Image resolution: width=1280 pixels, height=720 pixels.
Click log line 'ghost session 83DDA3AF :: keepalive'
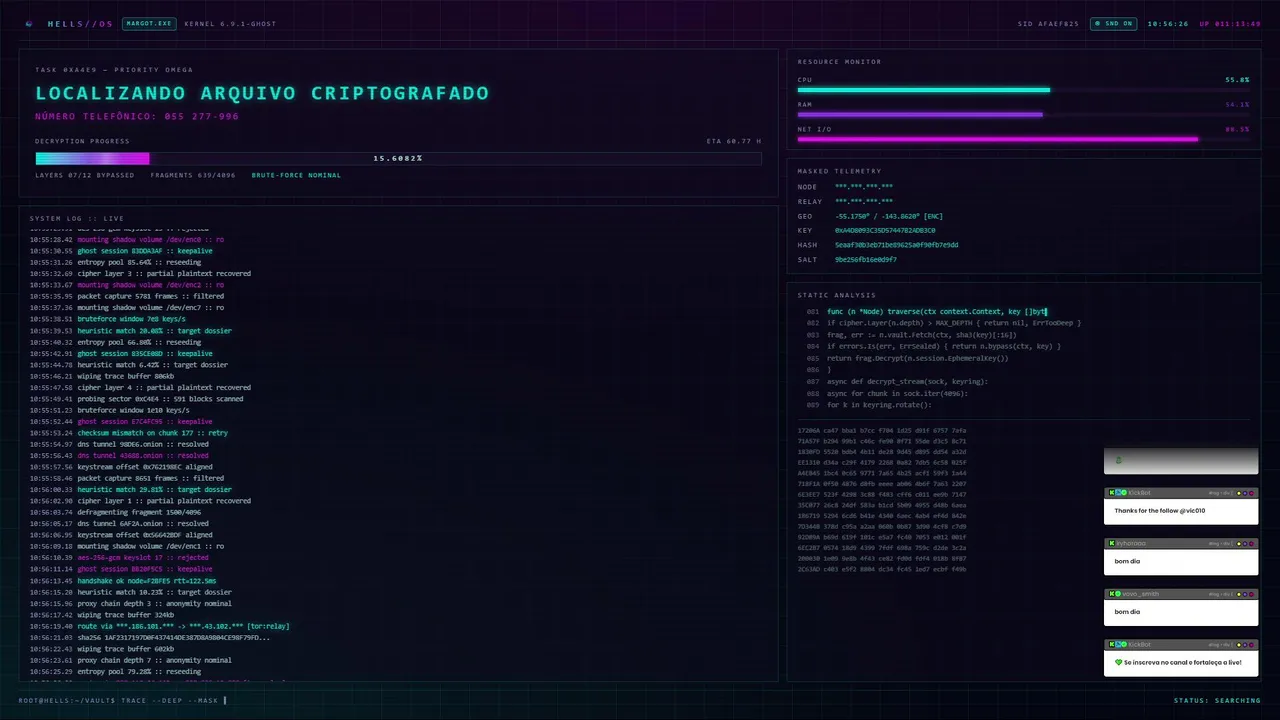[121, 251]
